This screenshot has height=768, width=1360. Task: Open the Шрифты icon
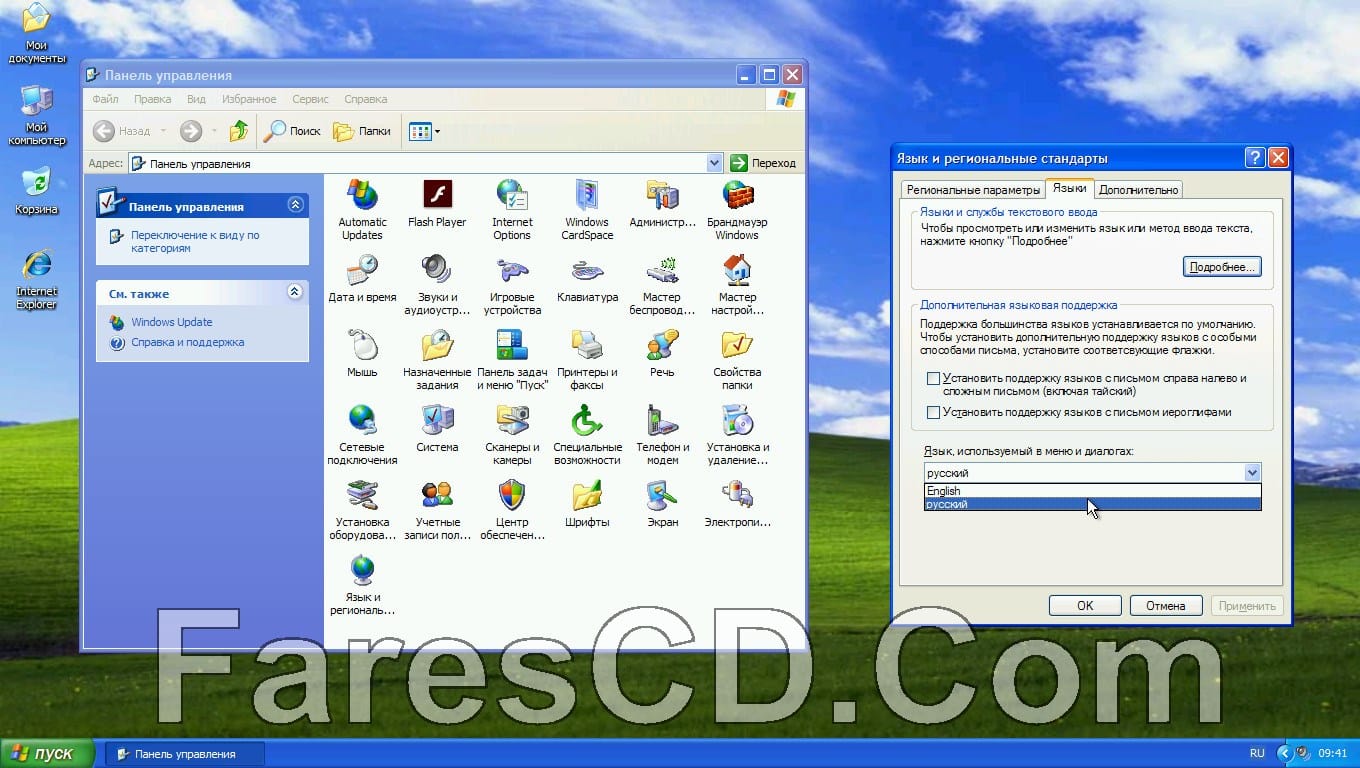[x=587, y=503]
